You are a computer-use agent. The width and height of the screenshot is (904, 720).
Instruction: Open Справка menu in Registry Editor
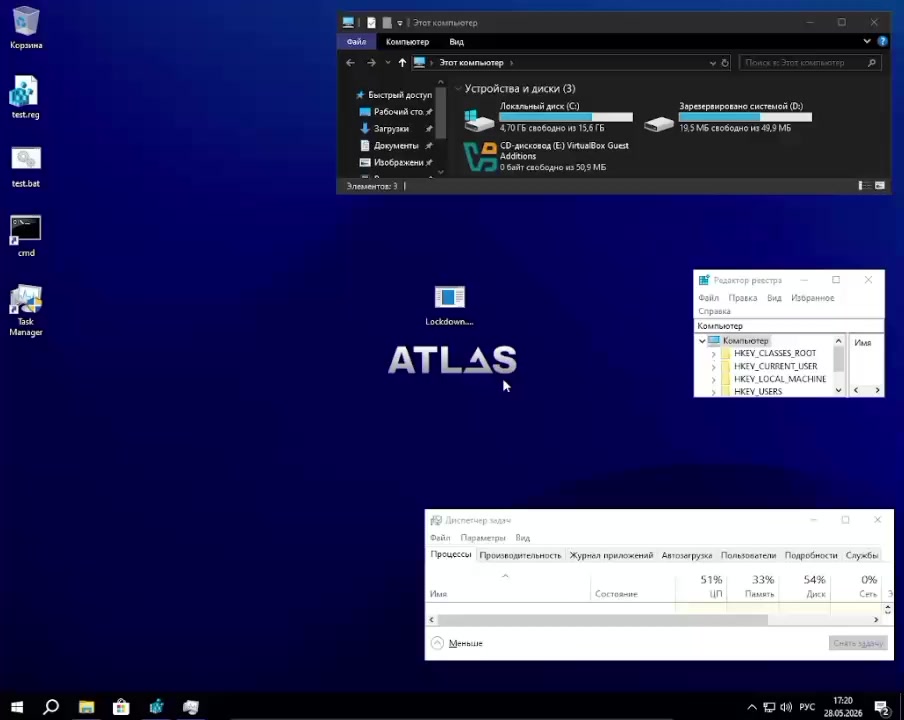click(x=714, y=311)
